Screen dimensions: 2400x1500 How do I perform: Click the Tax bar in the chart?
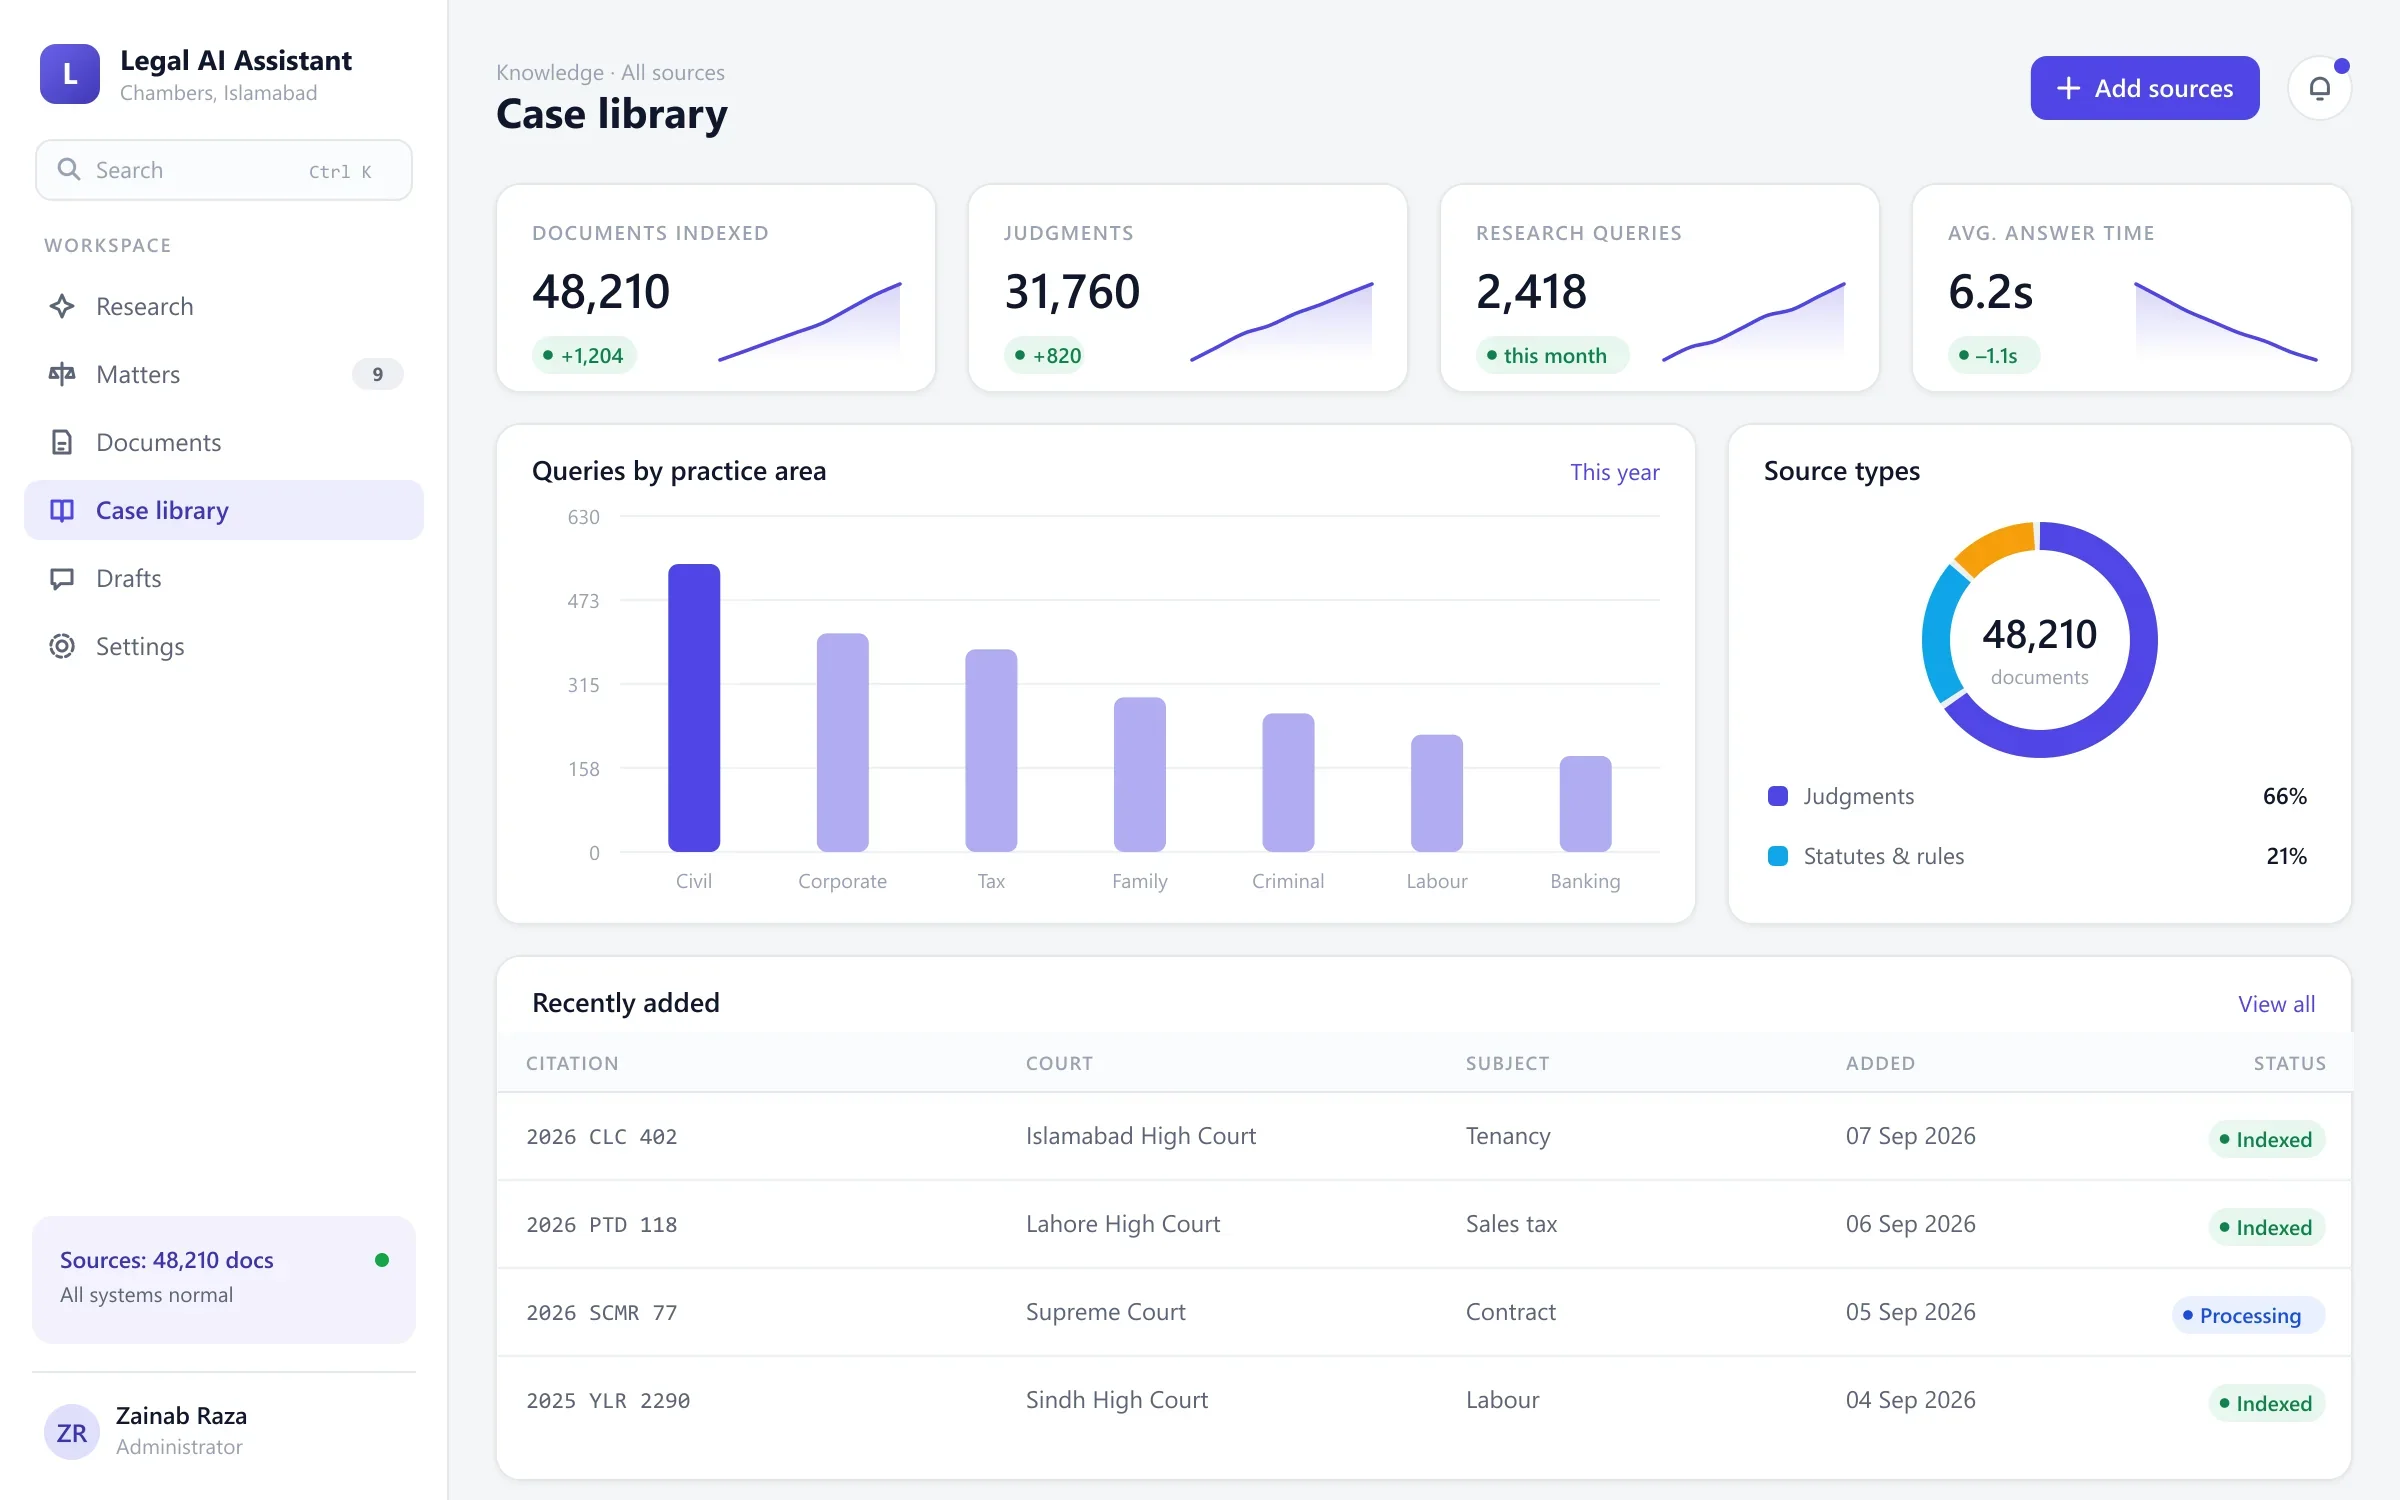pos(991,750)
